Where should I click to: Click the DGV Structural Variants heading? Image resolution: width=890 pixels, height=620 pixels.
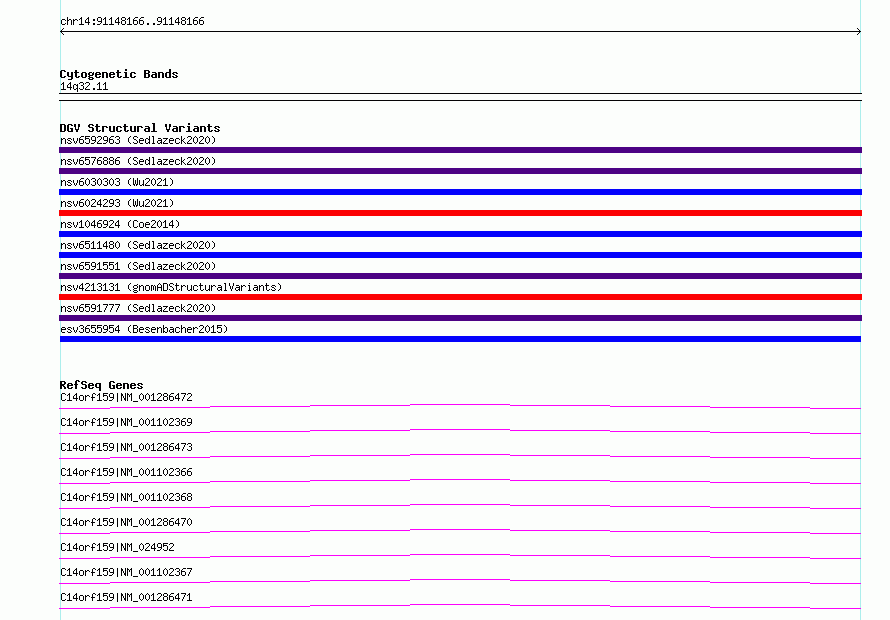click(140, 128)
